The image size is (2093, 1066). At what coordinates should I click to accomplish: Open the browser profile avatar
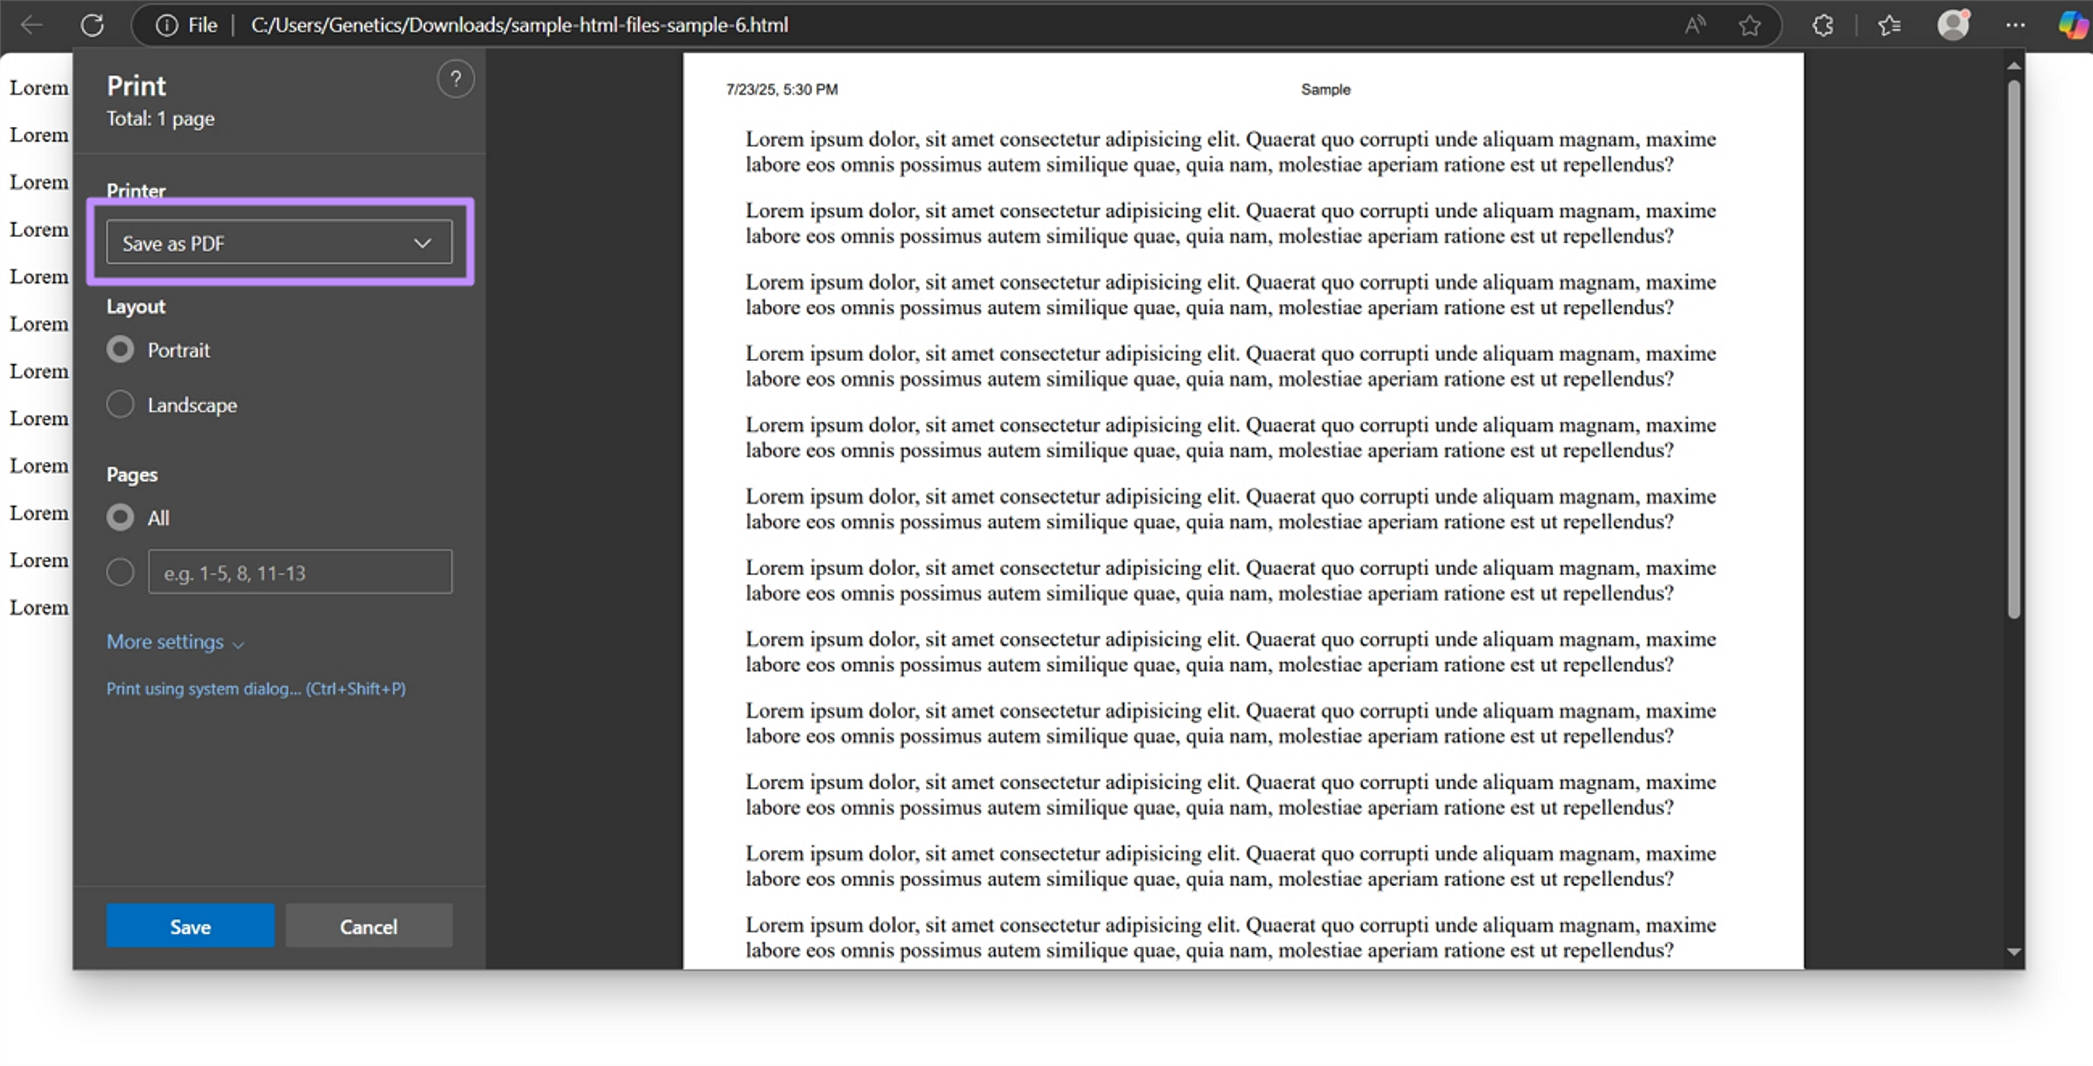[1953, 24]
